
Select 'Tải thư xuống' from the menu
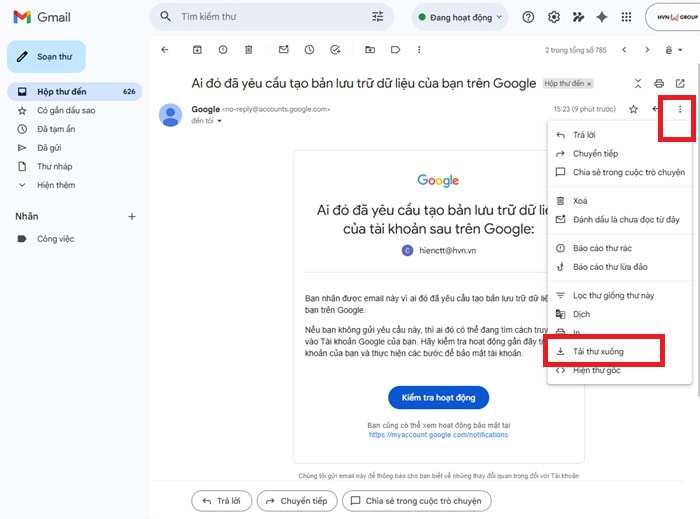[x=599, y=352]
